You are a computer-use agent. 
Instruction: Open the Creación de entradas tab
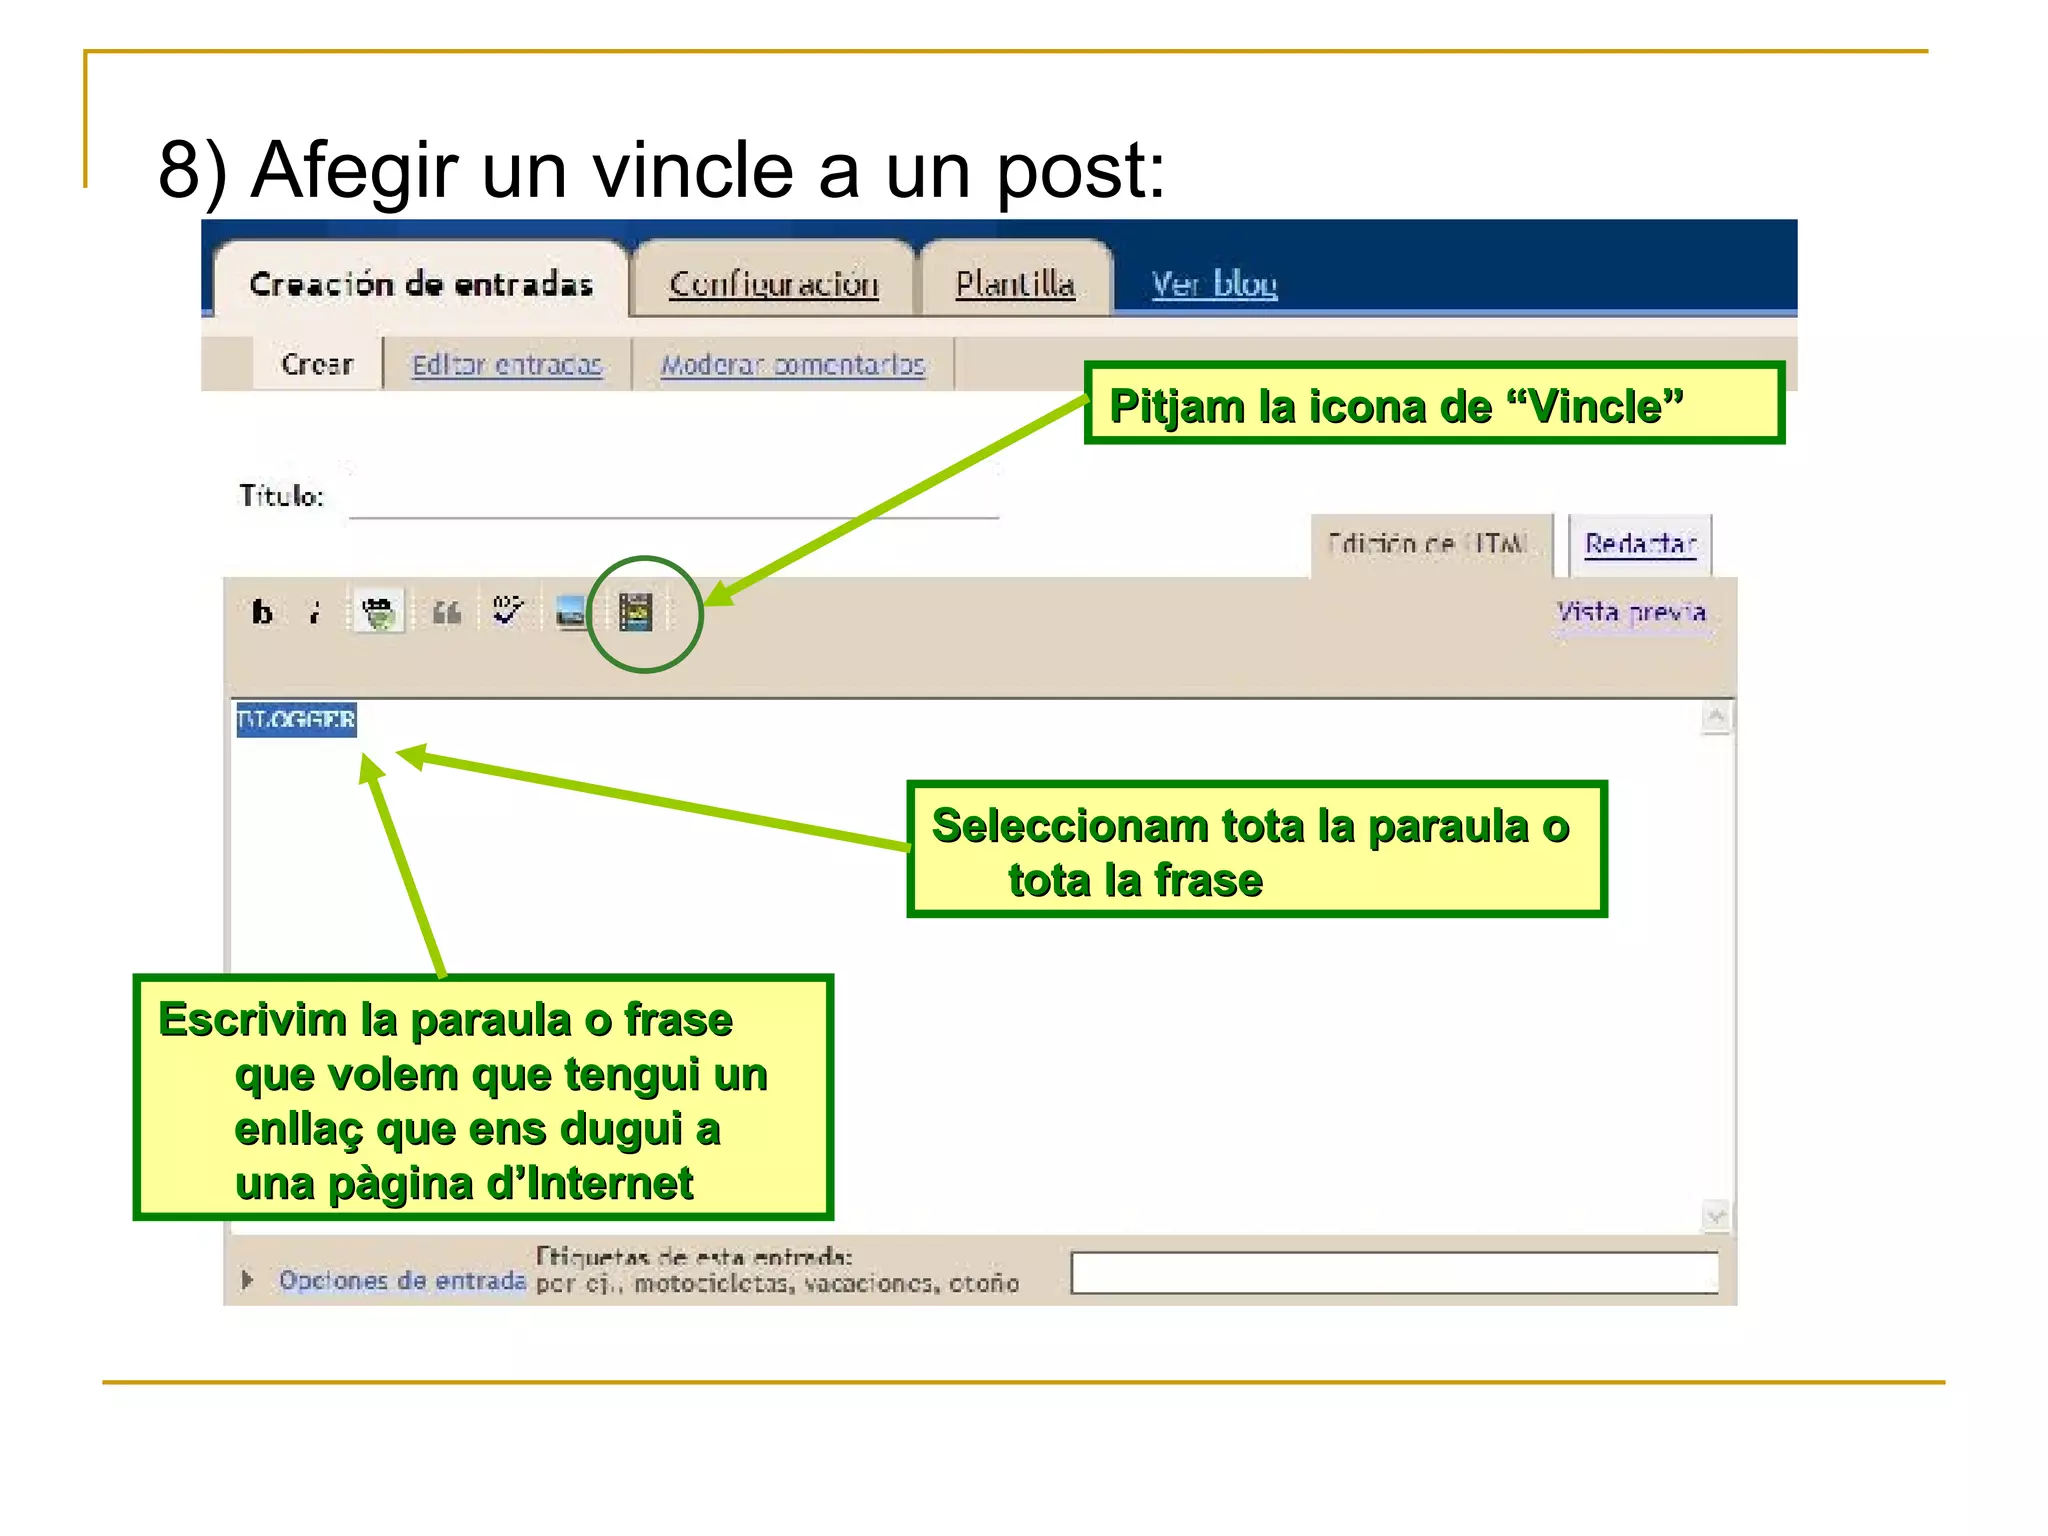click(x=421, y=283)
